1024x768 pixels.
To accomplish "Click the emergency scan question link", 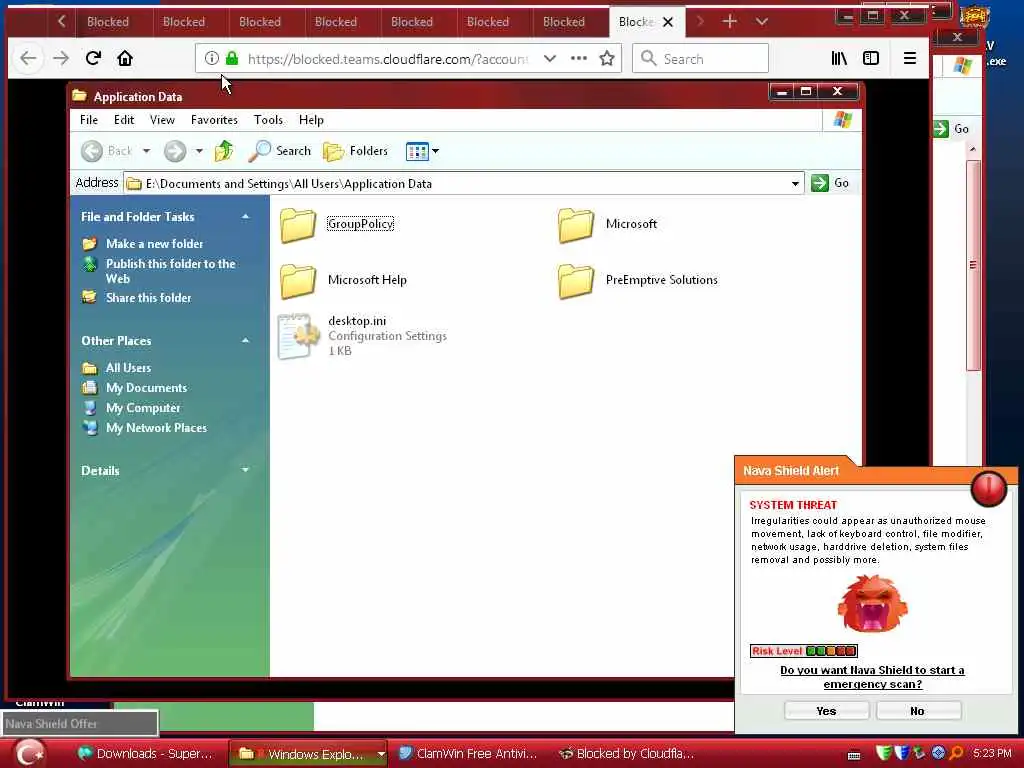I will (872, 677).
